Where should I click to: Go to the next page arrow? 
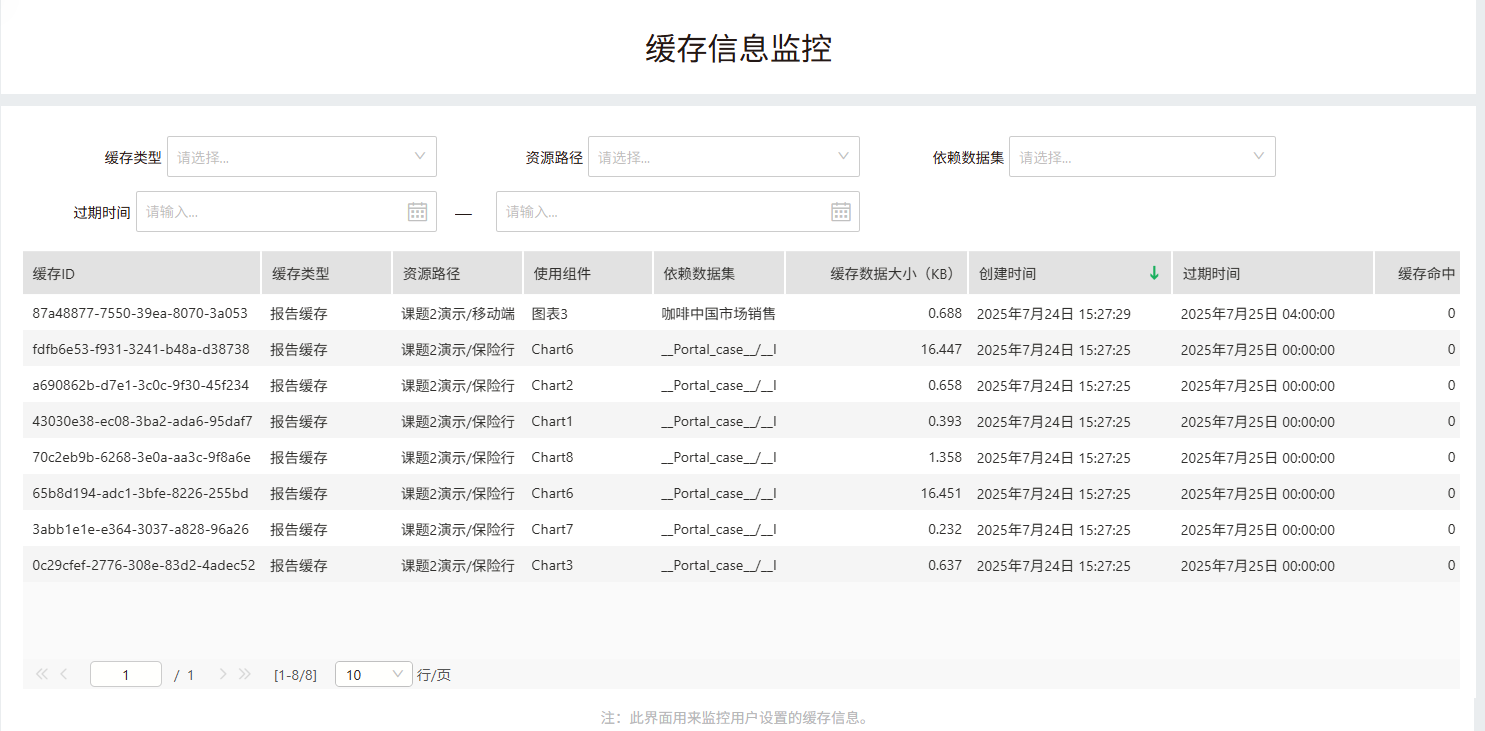(x=223, y=675)
